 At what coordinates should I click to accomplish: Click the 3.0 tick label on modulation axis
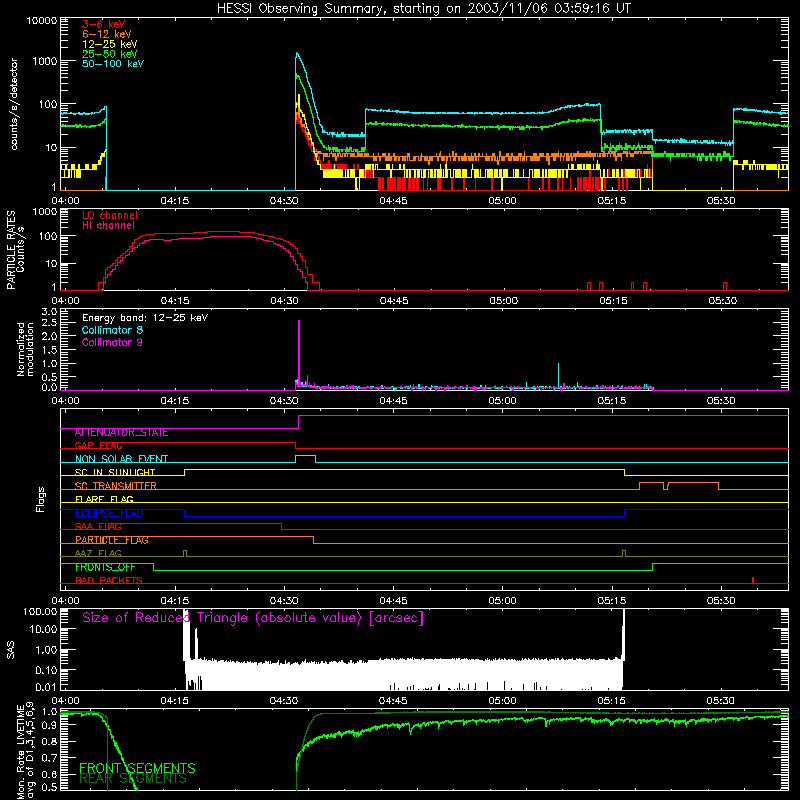pyautogui.click(x=49, y=311)
